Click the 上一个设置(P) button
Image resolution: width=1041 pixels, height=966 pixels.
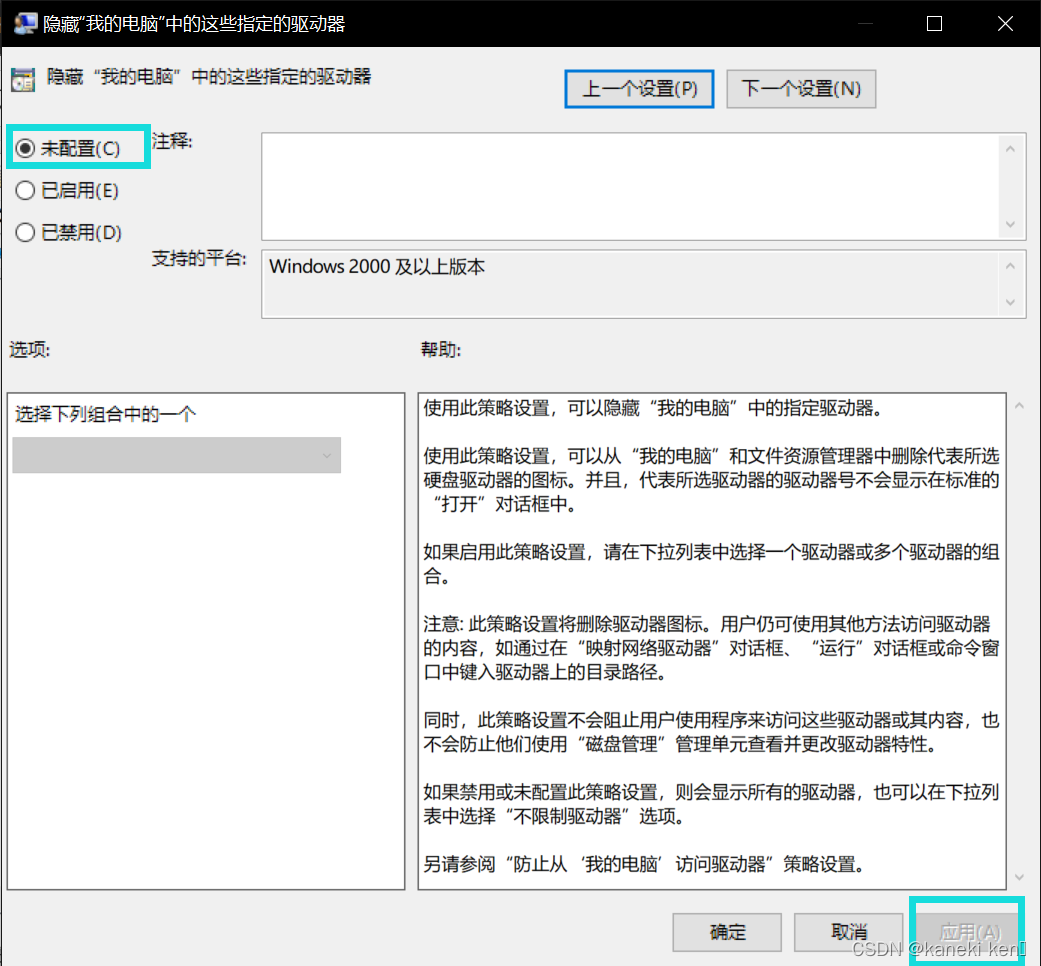[639, 88]
